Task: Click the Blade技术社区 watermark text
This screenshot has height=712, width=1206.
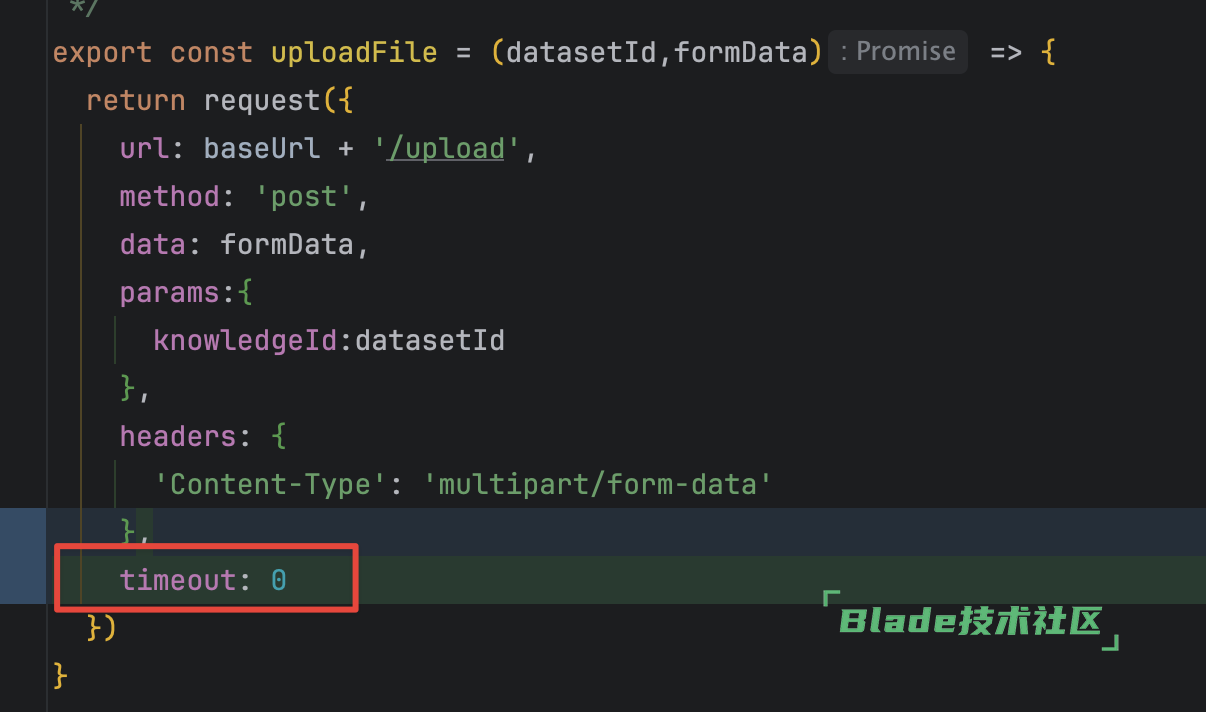Action: pyautogui.click(x=970, y=621)
